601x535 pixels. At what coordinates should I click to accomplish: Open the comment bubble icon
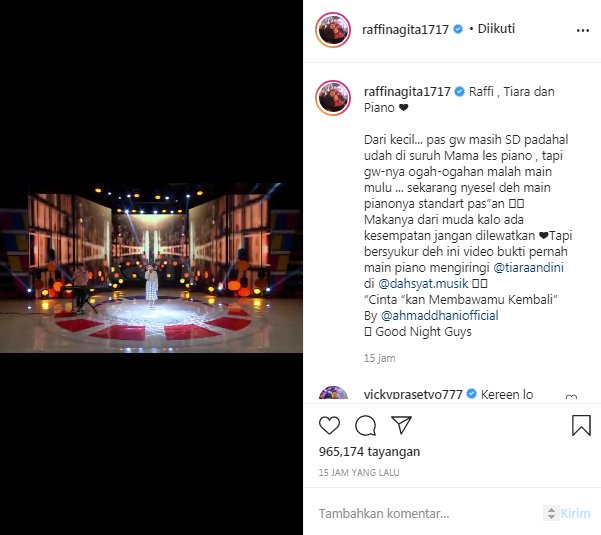click(365, 425)
